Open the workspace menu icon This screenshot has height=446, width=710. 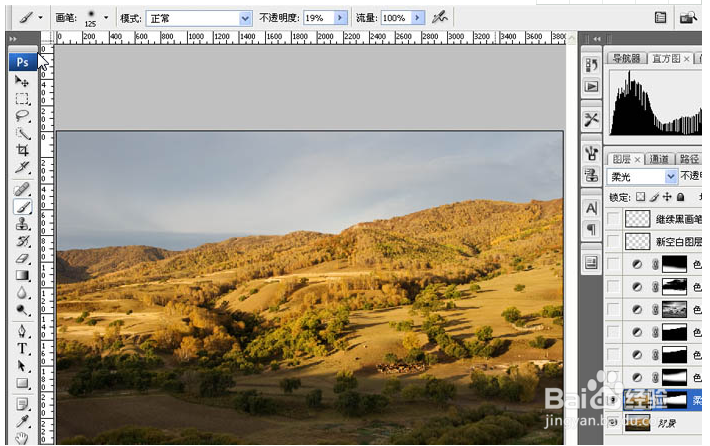pyautogui.click(x=688, y=18)
